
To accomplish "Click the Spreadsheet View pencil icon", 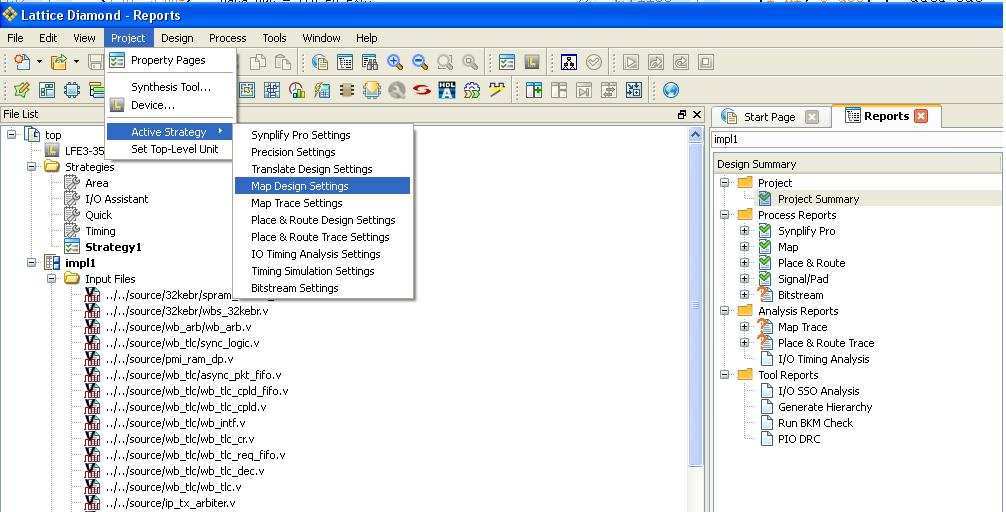I will point(22,90).
